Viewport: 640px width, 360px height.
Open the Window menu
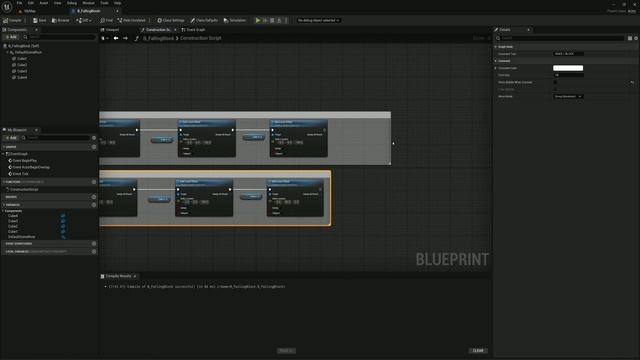click(88, 3)
